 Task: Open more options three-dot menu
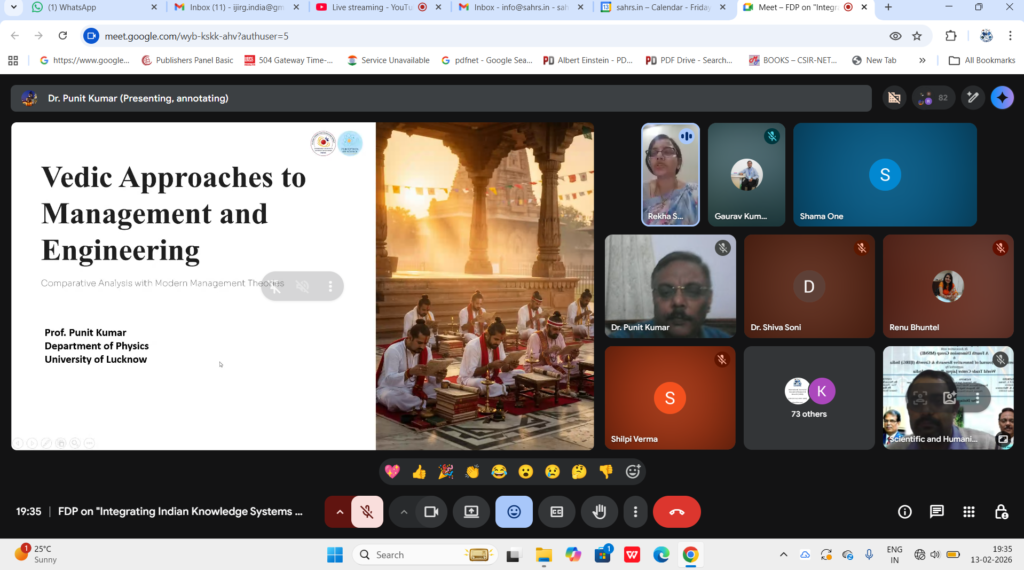coord(635,512)
